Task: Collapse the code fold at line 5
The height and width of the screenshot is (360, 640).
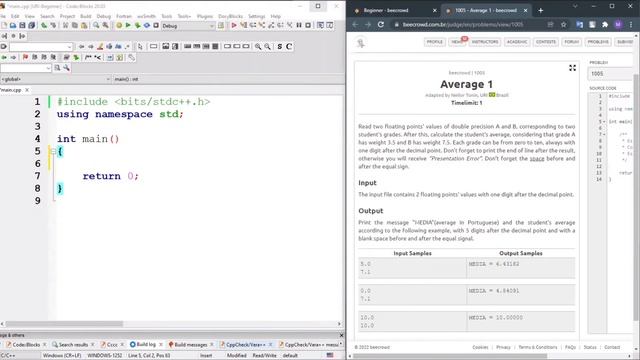Action: 53,151
